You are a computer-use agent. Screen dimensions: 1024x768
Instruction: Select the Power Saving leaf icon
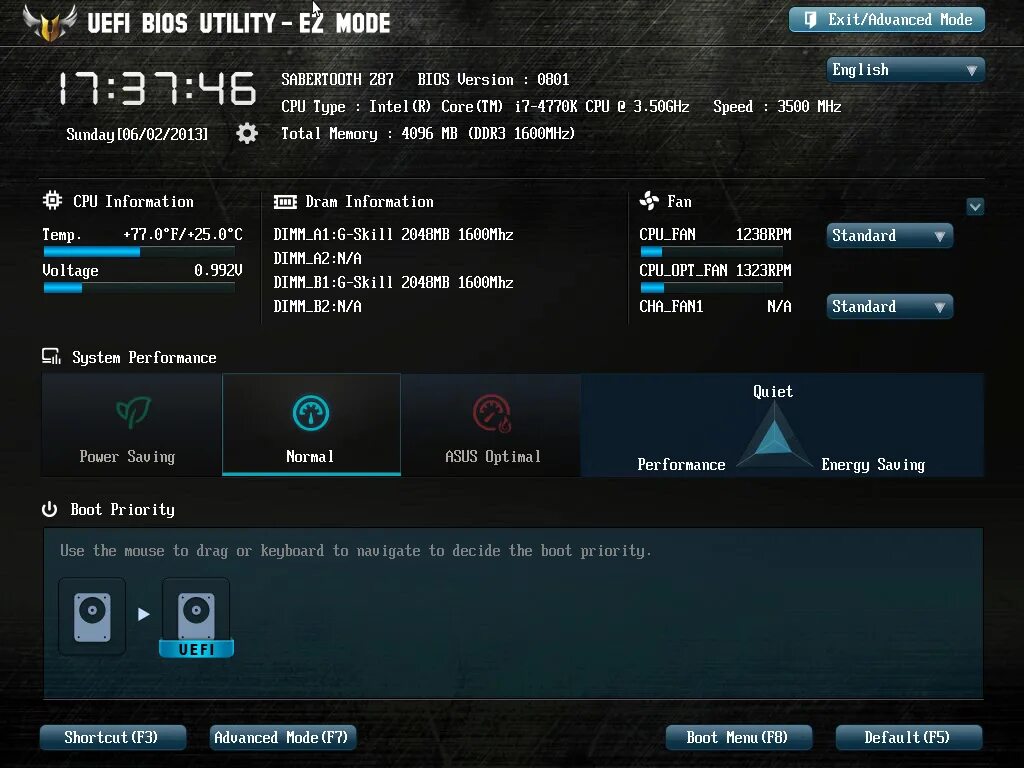[x=130, y=410]
